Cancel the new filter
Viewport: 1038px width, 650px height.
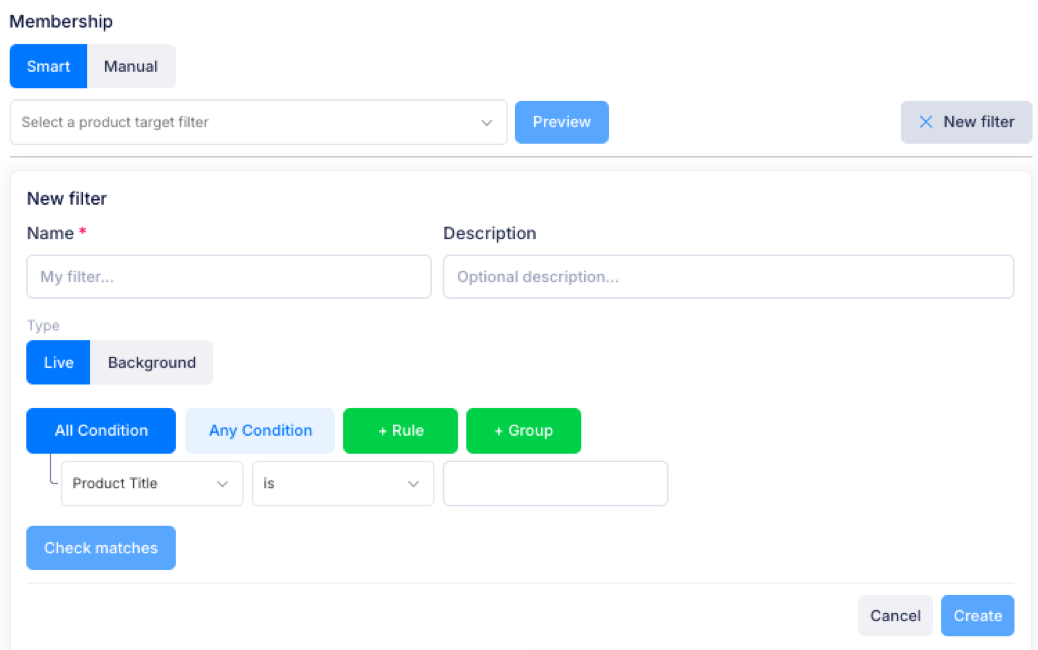(895, 616)
